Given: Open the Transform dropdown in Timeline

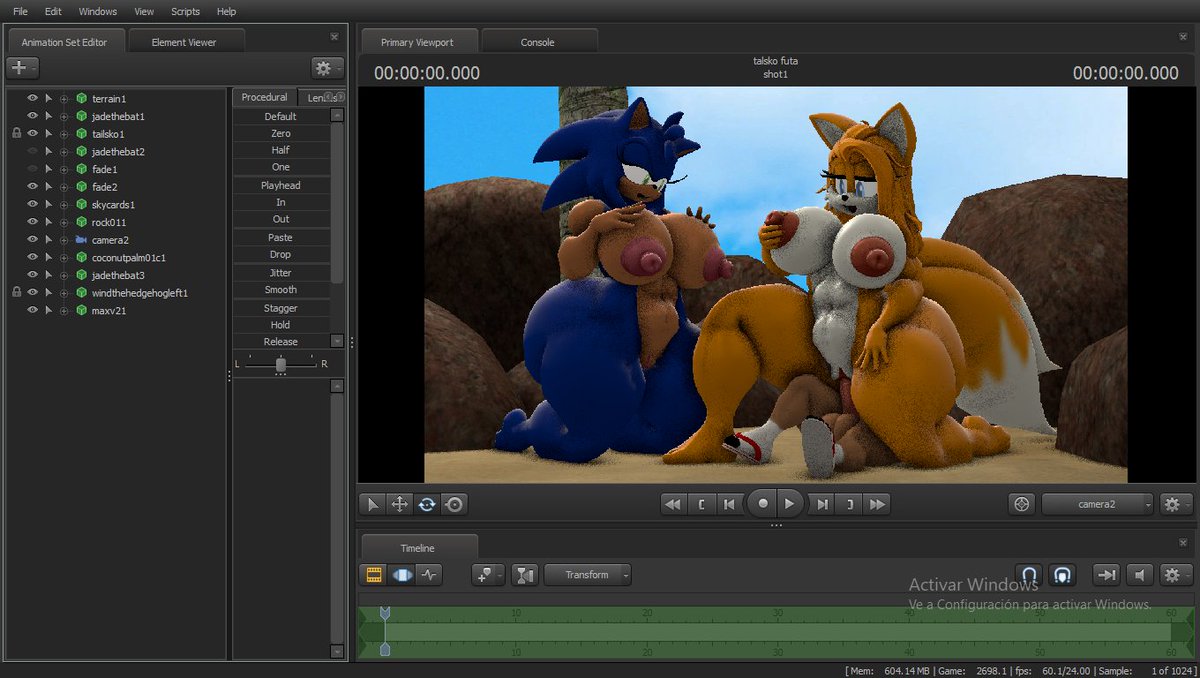Looking at the screenshot, I should pos(587,575).
